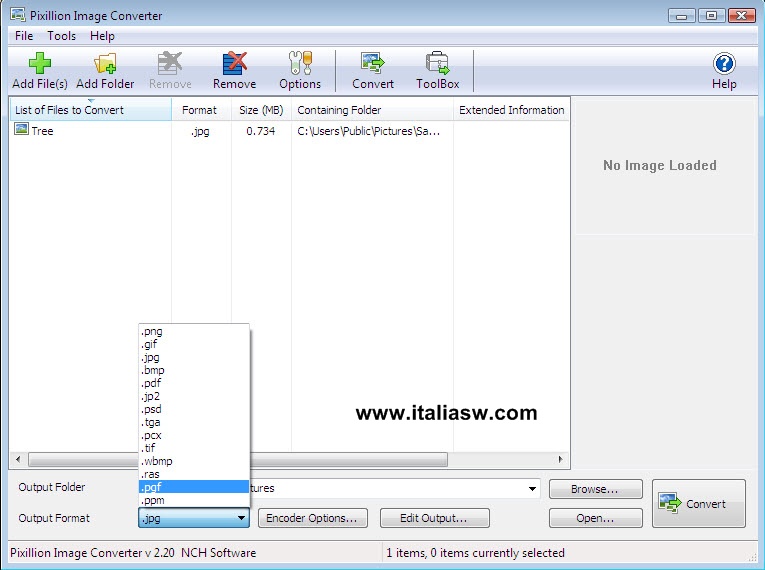The image size is (765, 570).
Task: Open the Tools menu
Action: coord(61,36)
